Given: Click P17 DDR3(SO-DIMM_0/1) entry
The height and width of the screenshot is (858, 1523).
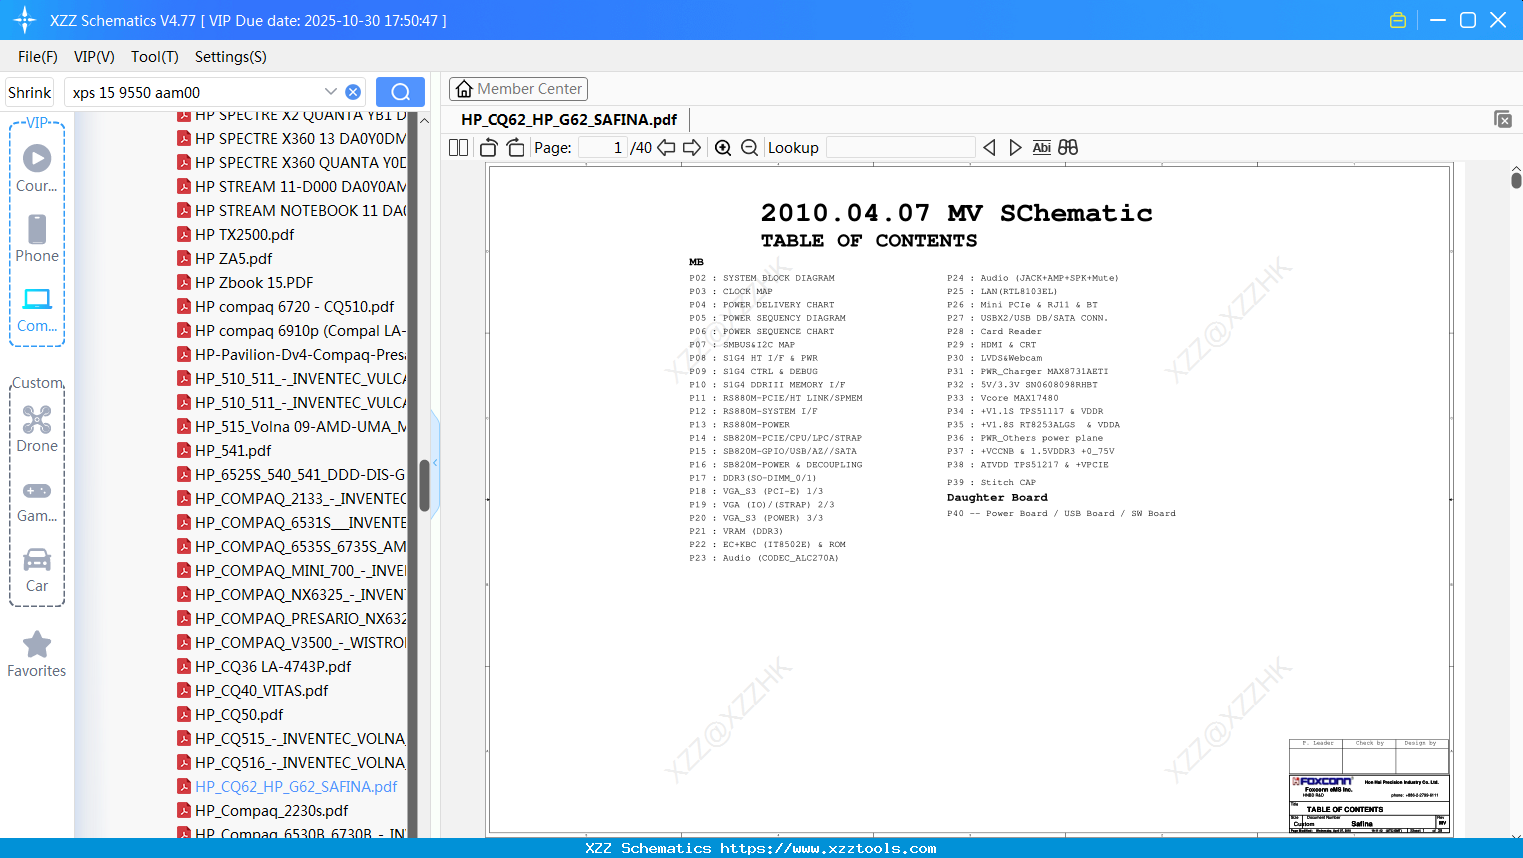Looking at the screenshot, I should point(753,478).
